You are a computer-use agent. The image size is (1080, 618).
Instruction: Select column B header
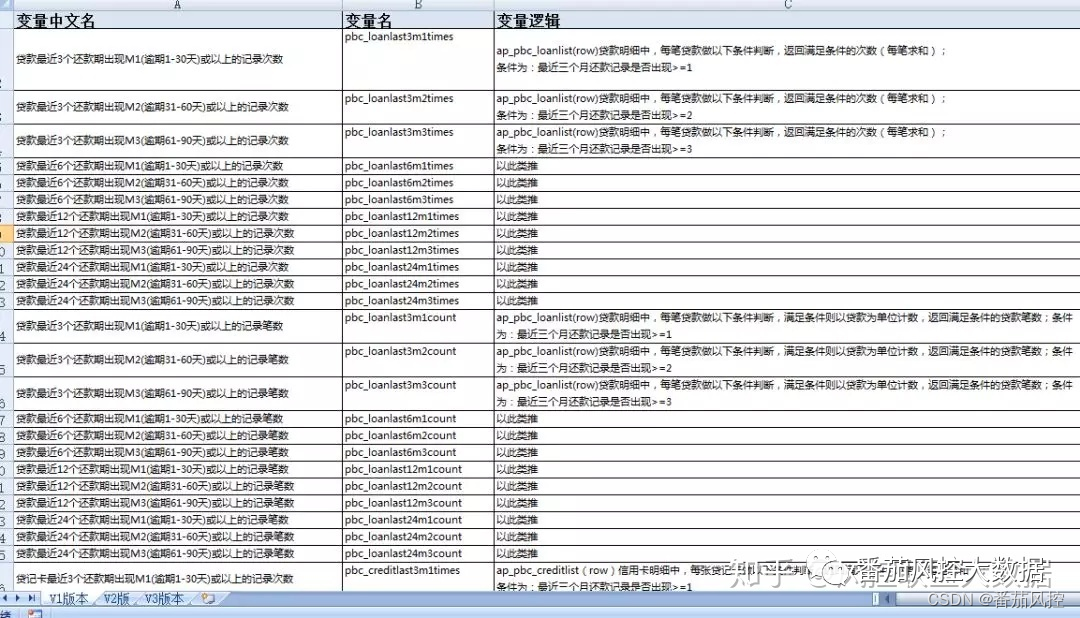click(418, 5)
